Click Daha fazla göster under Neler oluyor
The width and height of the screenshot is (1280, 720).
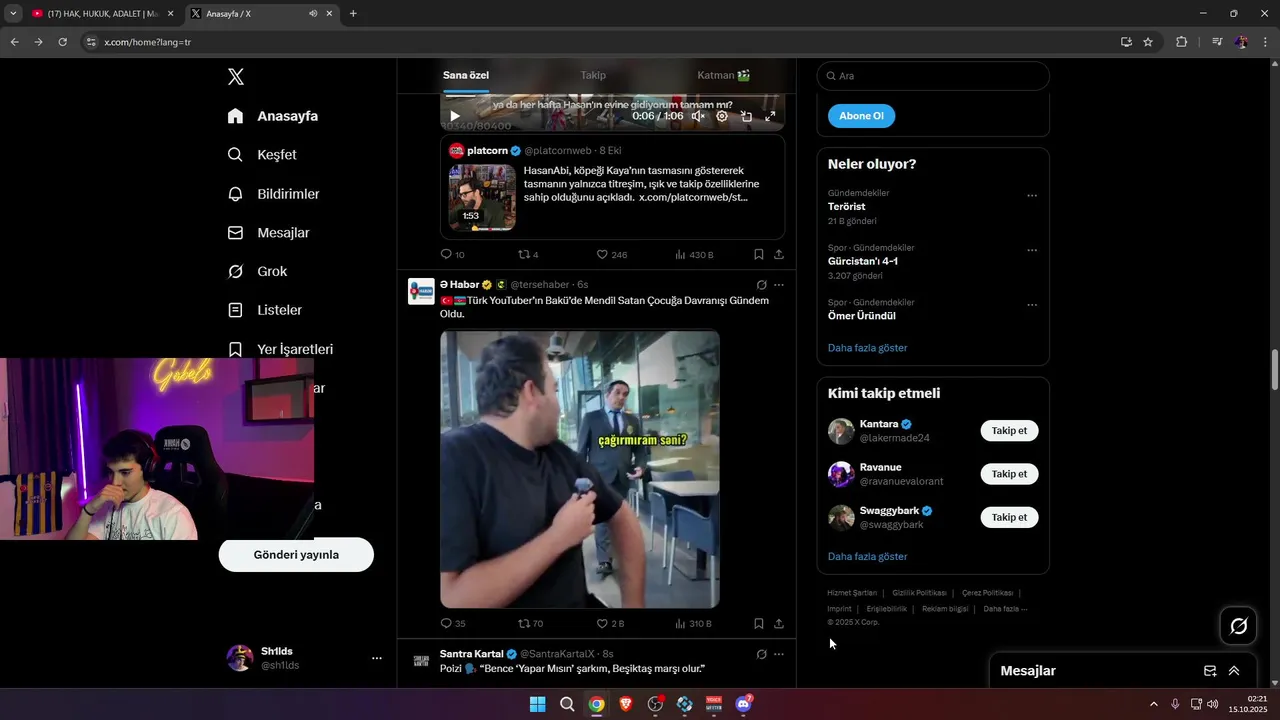point(868,348)
